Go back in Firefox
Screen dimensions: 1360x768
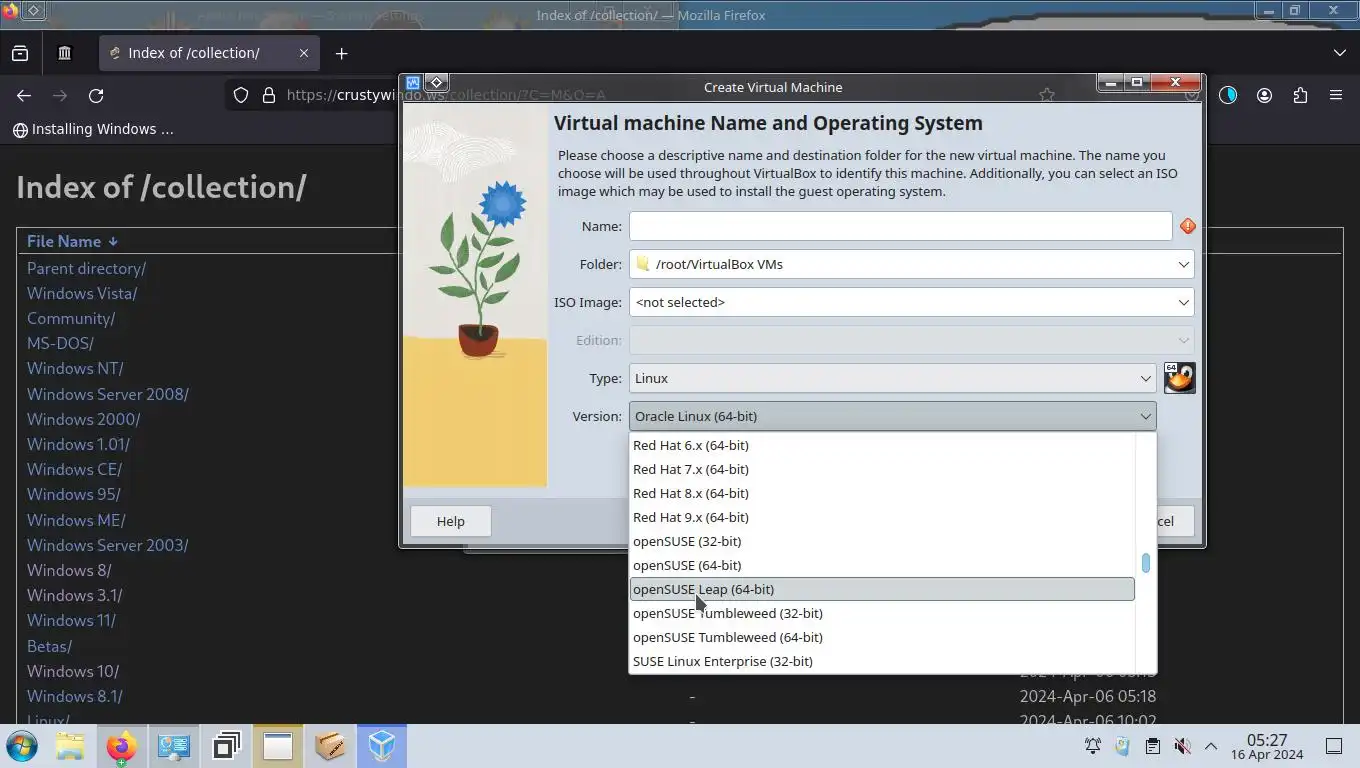[x=24, y=95]
